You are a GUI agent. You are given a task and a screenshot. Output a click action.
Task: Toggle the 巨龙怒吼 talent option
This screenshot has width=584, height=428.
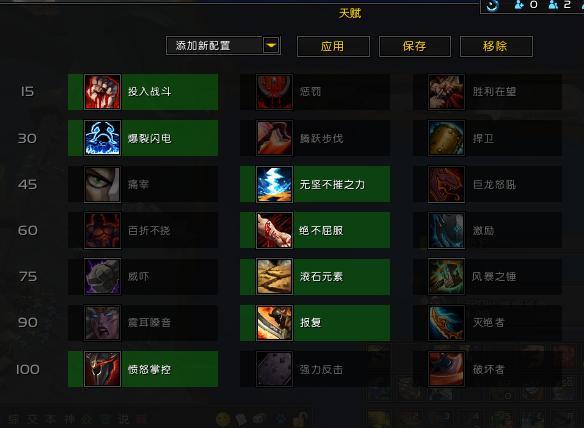(487, 184)
